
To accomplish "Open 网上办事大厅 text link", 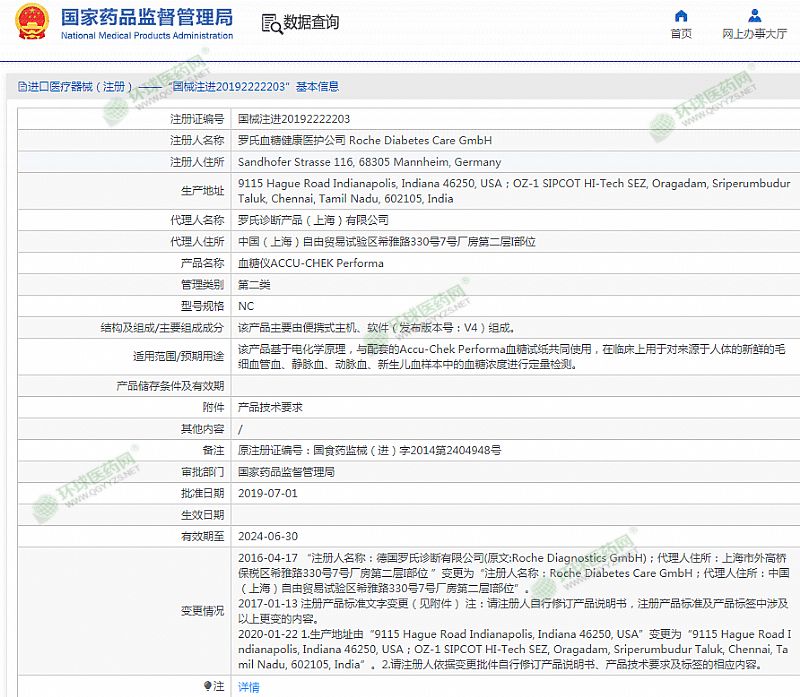I will click(754, 34).
